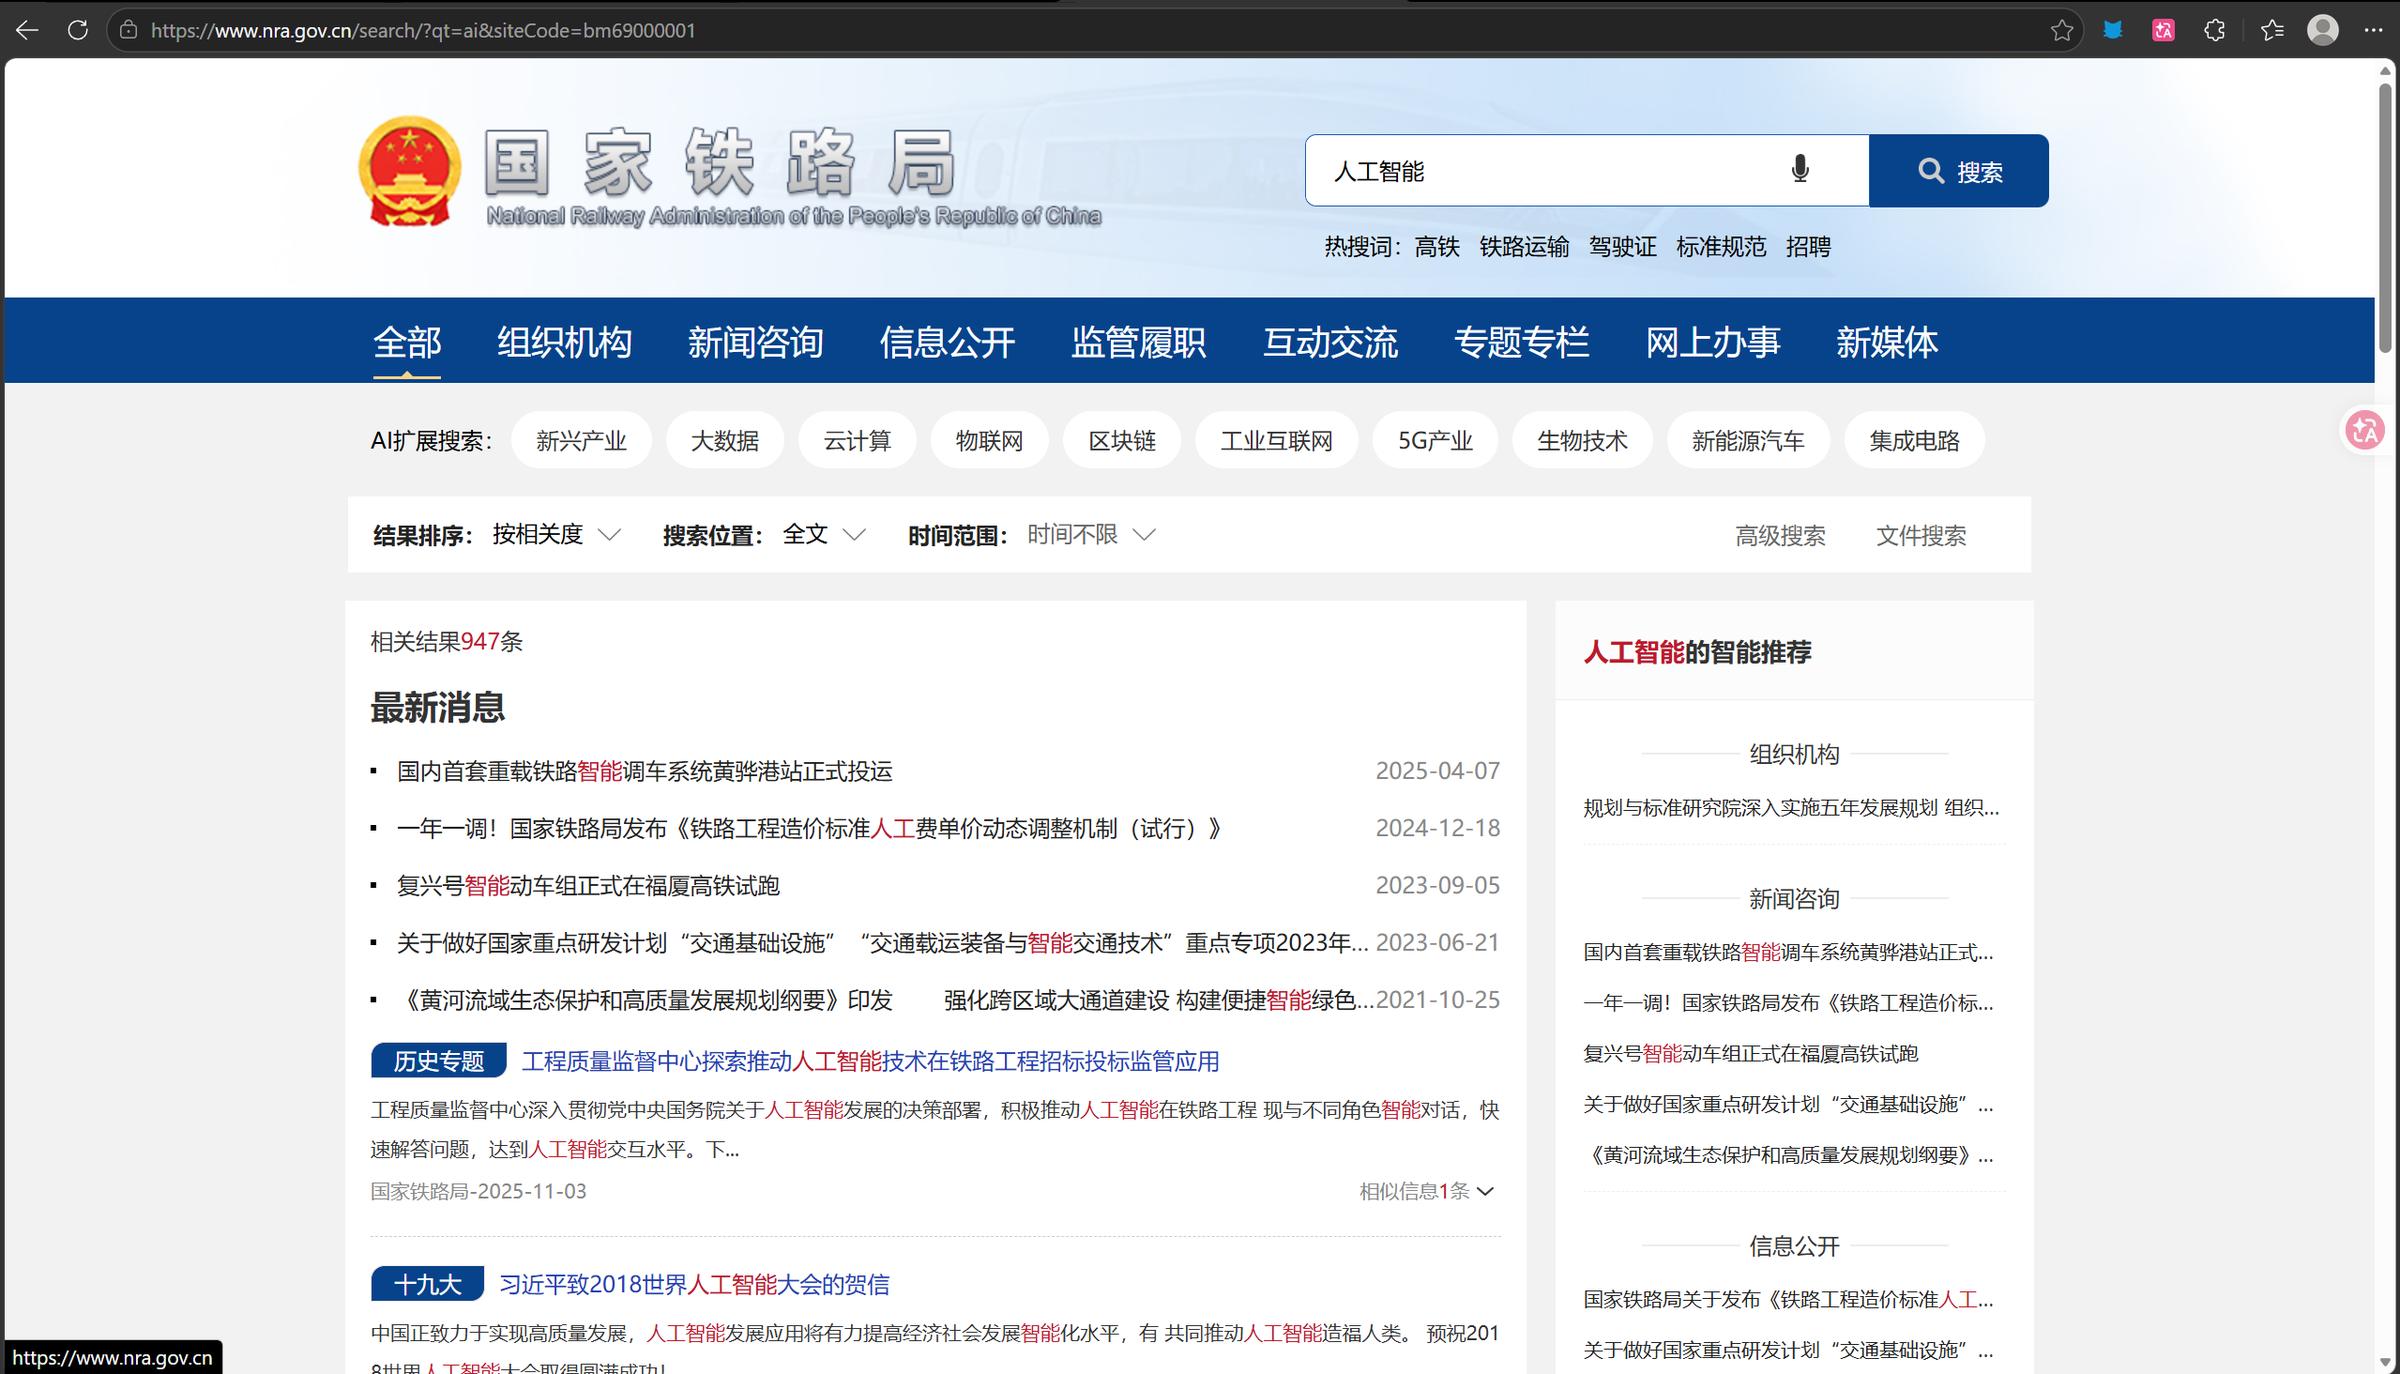Viewport: 2400px width, 1374px height.
Task: Select the 信息公开 navigation tab
Action: 946,342
